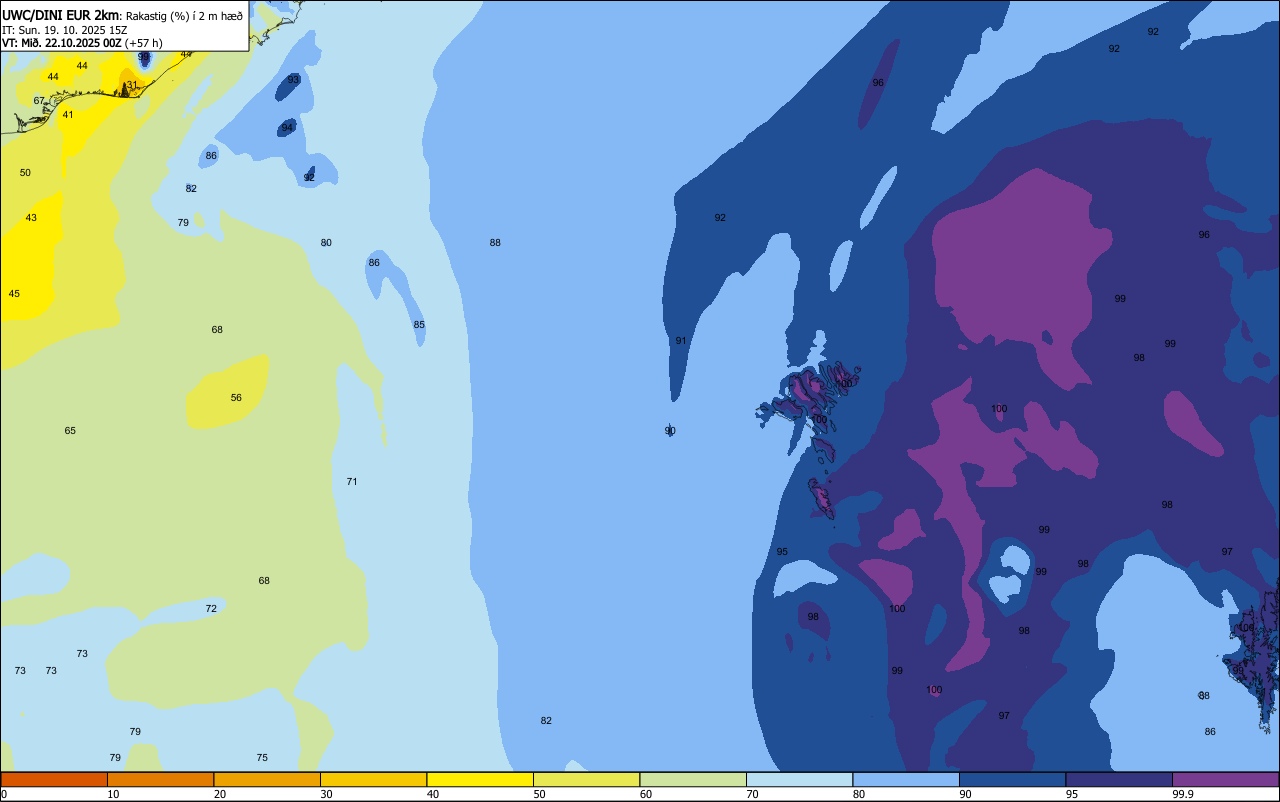Click the map value '72'

(x=211, y=609)
